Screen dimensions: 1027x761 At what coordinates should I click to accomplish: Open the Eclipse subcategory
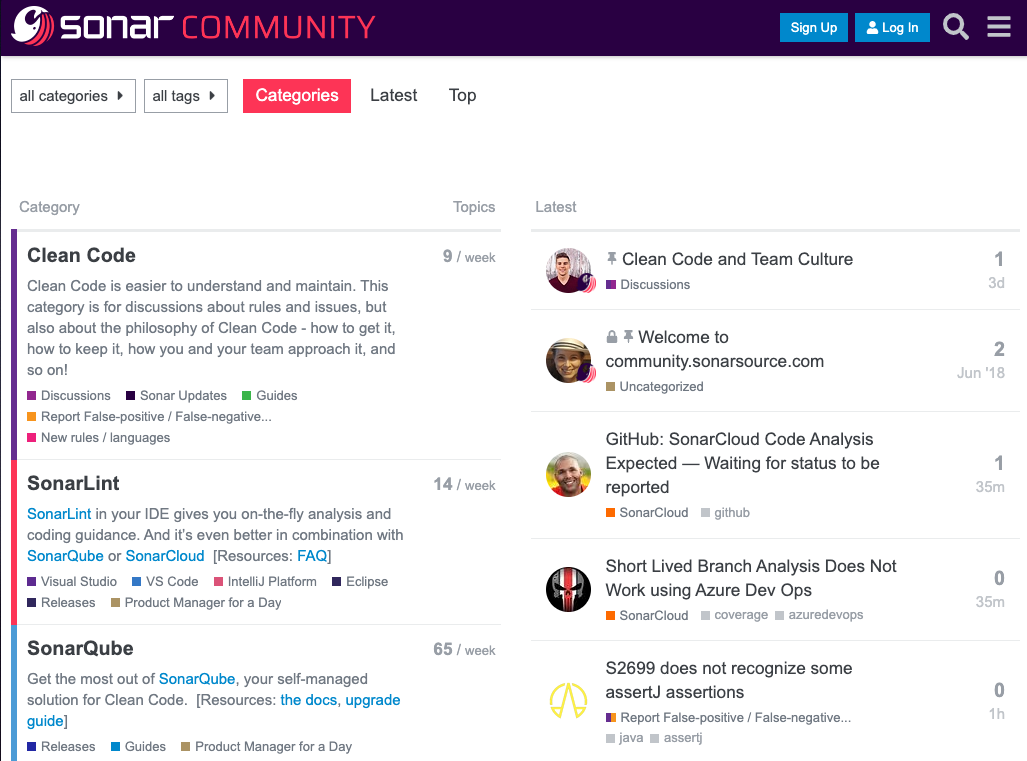pyautogui.click(x=360, y=582)
